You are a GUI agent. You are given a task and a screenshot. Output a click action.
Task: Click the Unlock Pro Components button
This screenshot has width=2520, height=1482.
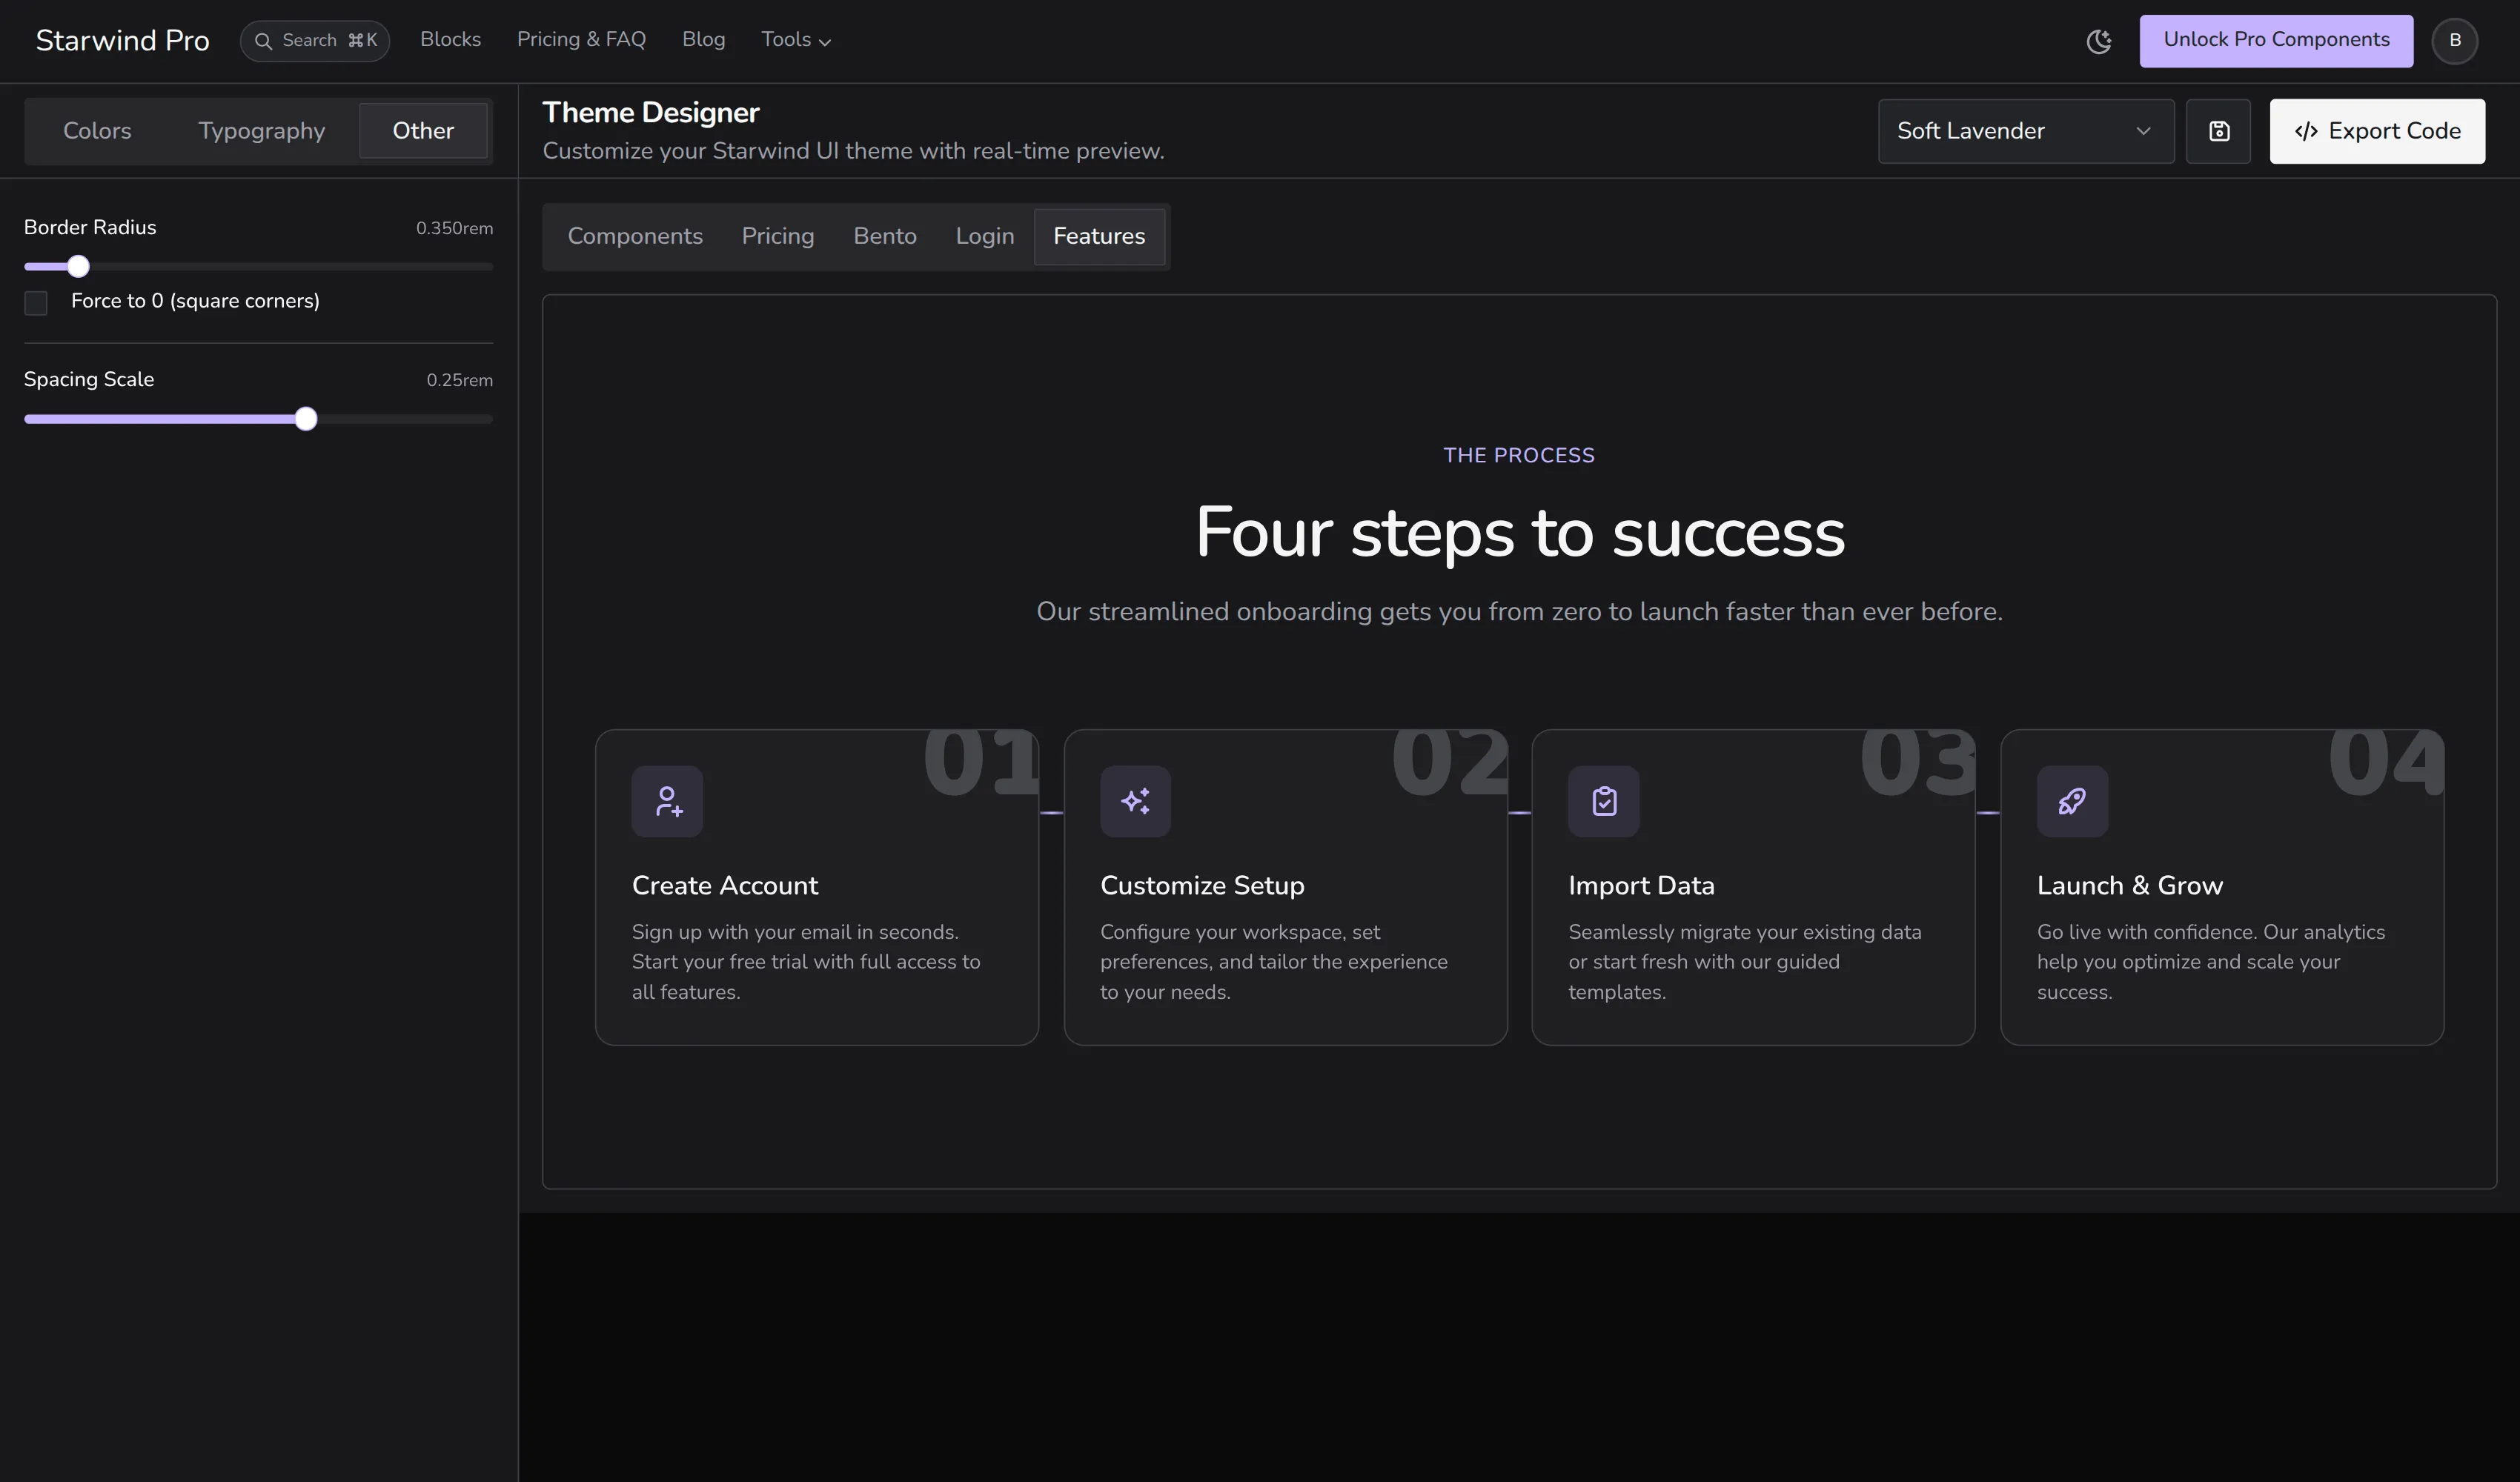pos(2276,40)
